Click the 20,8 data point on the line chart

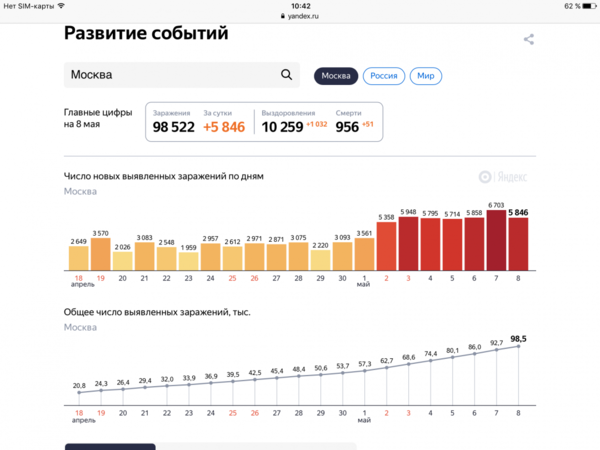(x=78, y=393)
